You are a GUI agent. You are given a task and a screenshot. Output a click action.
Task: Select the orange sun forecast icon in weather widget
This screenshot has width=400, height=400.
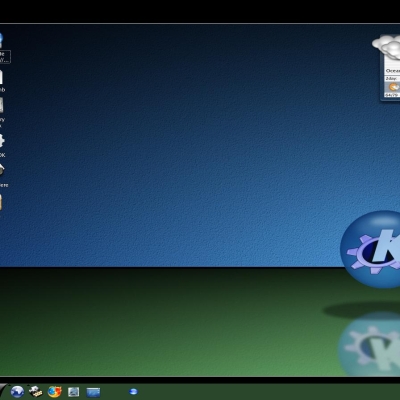[394, 87]
